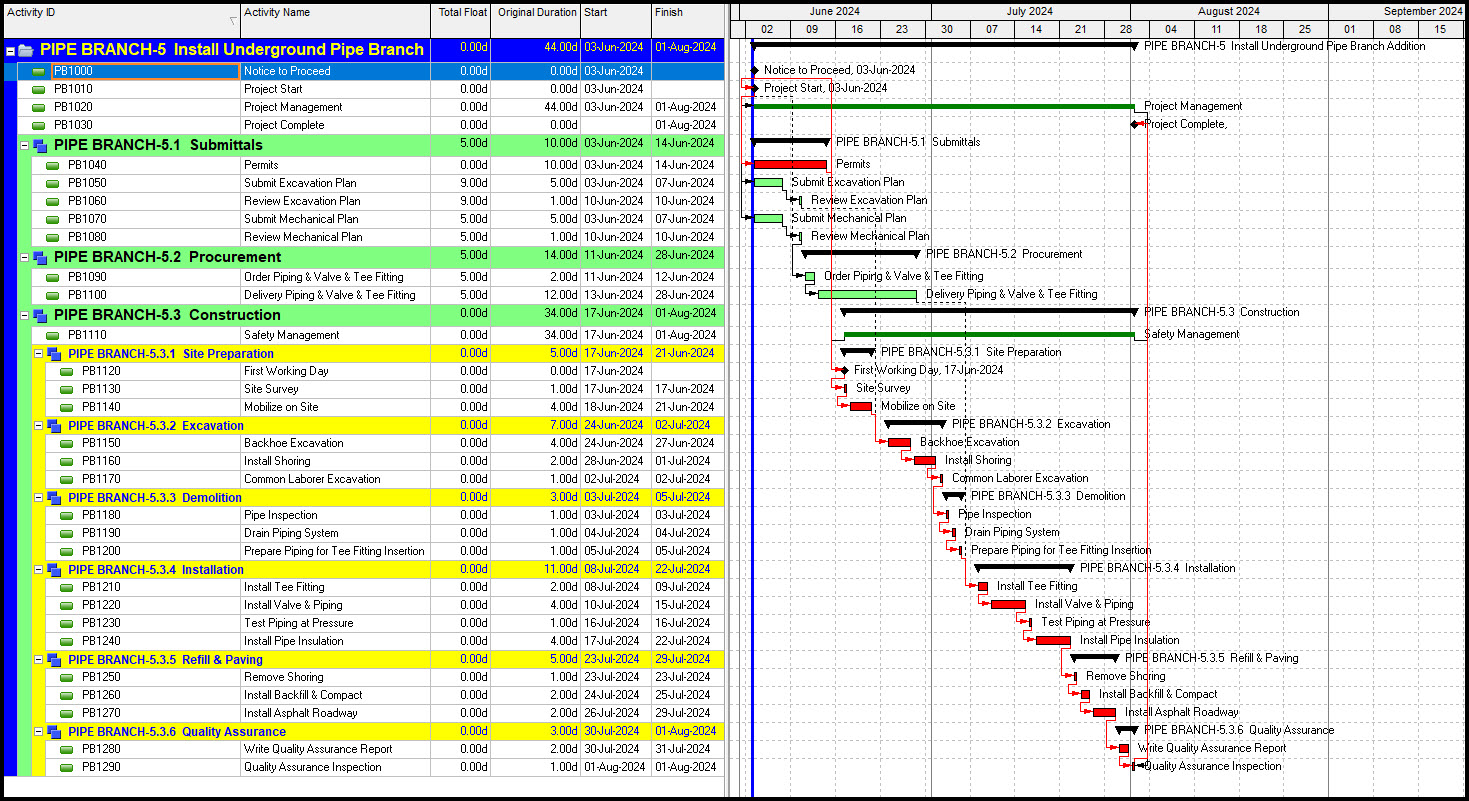Click the WBS icon beside Procurement band

click(40, 258)
